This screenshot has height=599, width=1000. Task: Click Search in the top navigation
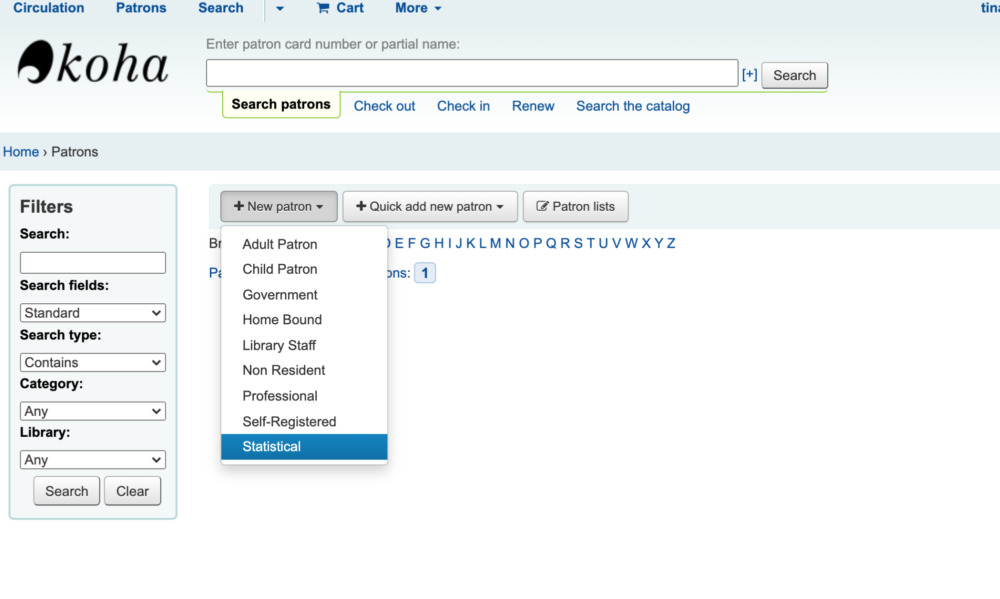221,8
